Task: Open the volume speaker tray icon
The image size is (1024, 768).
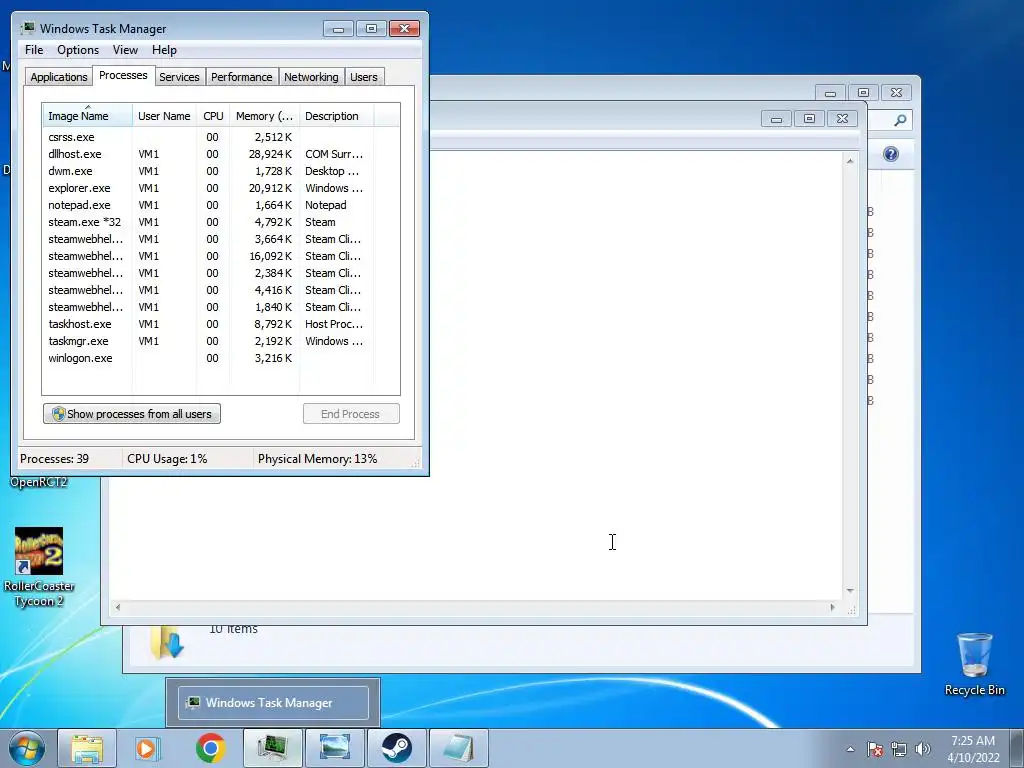Action: [922, 749]
